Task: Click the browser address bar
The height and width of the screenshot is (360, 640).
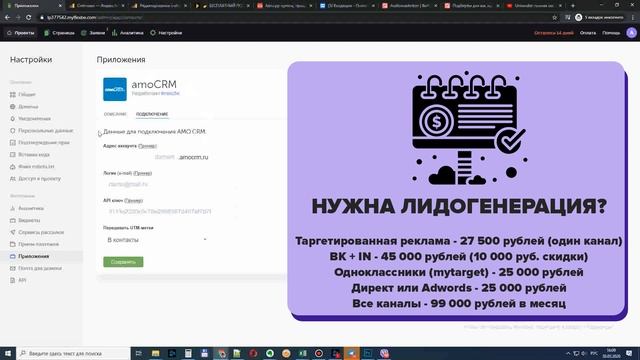Action: click(294, 18)
